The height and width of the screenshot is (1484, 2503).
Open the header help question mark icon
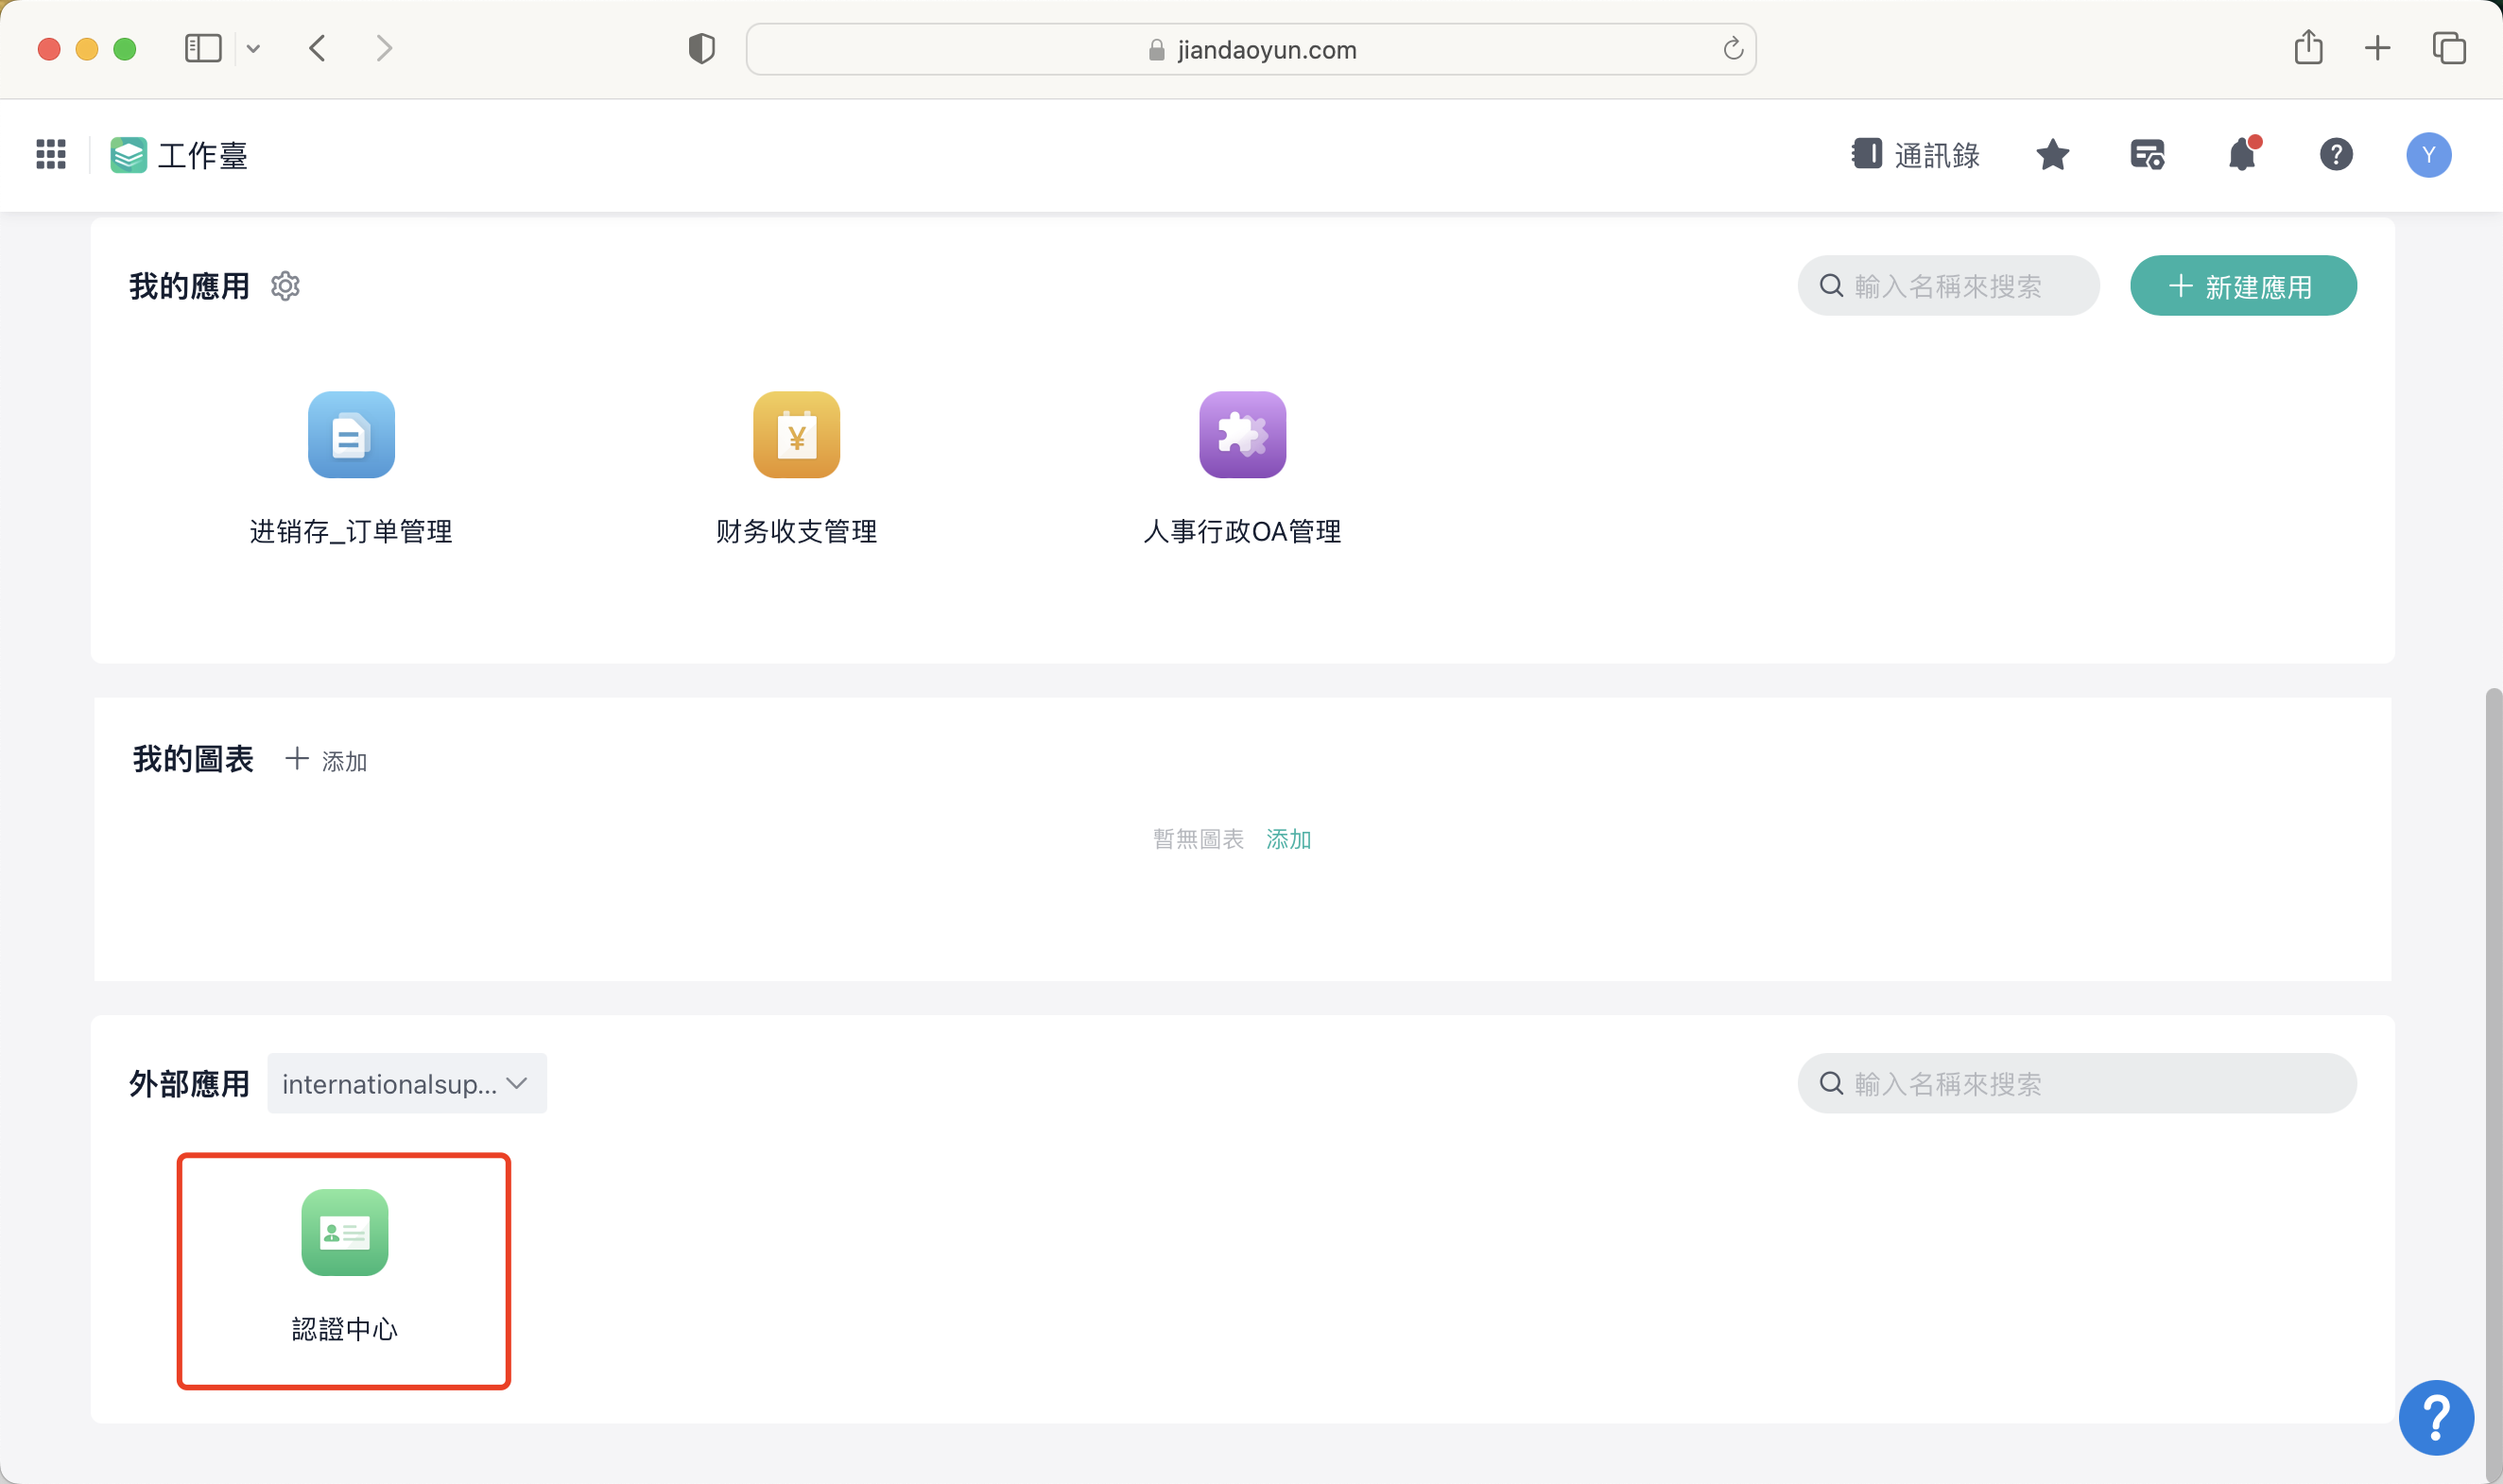[2335, 155]
